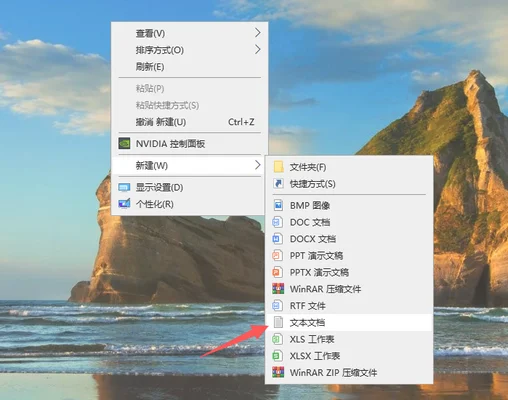Expand the 新建(W) submenu arrow

point(258,165)
